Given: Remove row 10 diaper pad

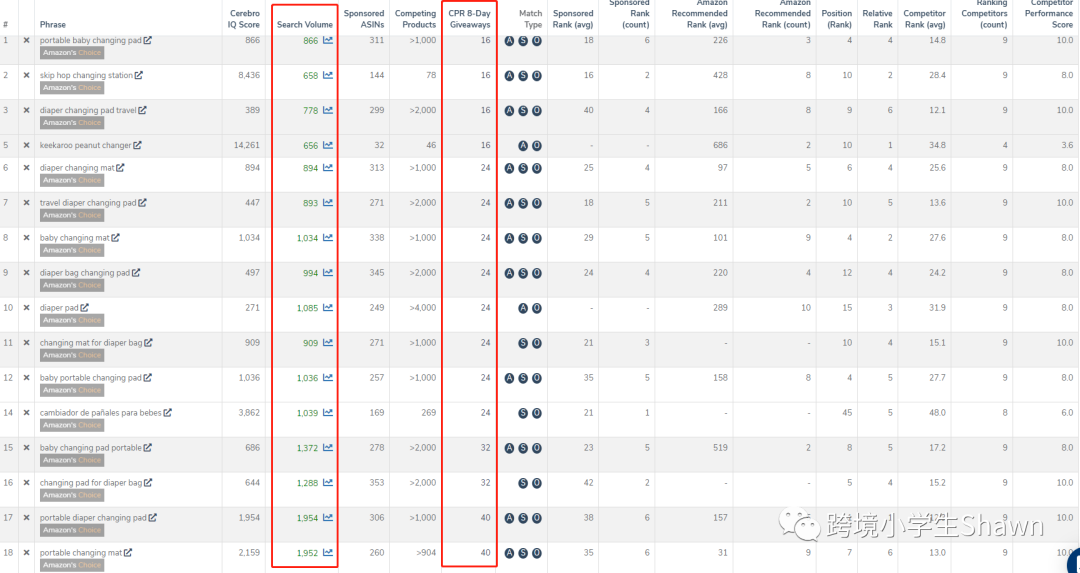Looking at the screenshot, I should point(26,308).
